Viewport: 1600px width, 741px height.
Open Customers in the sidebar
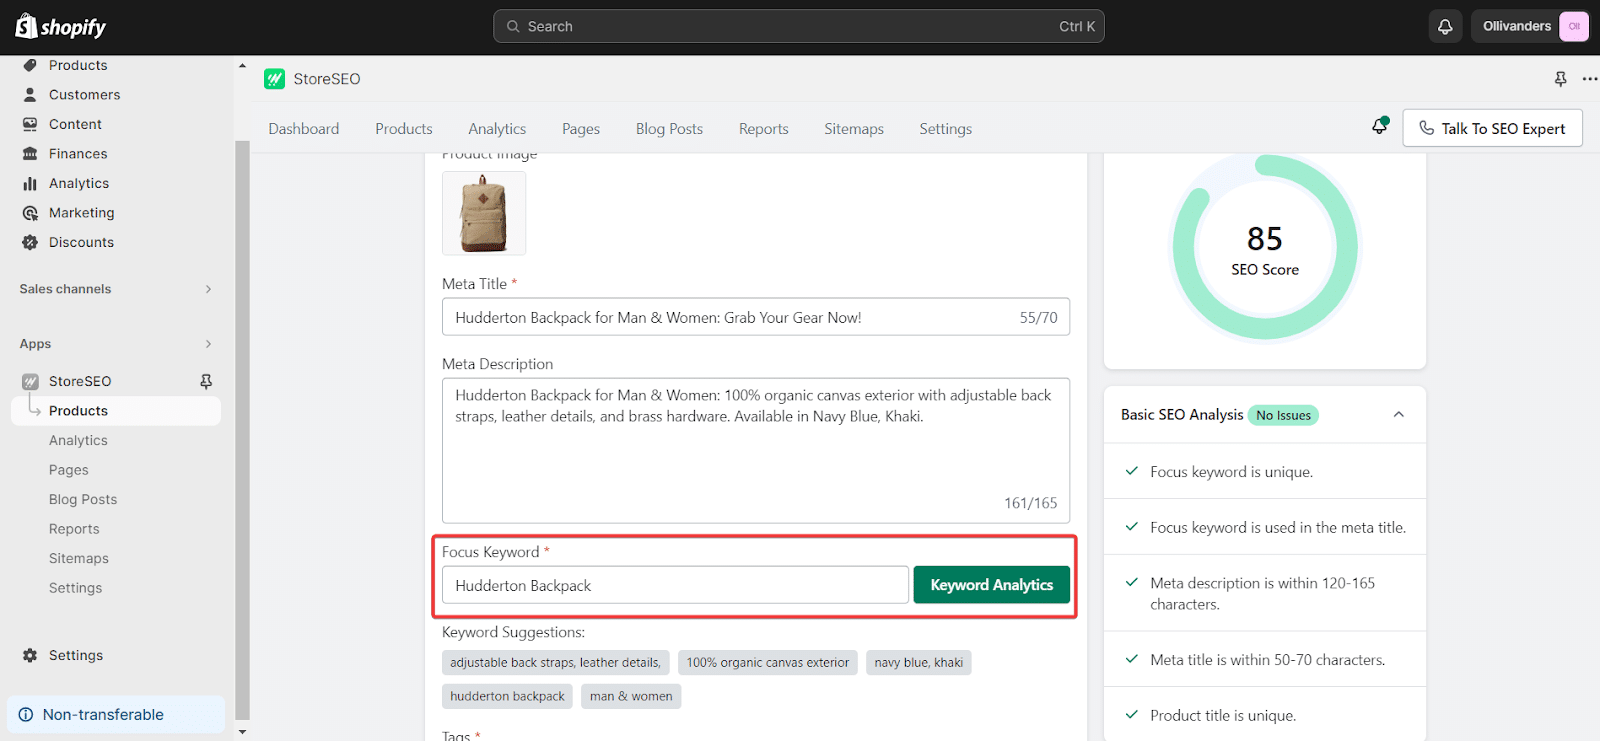tap(84, 95)
